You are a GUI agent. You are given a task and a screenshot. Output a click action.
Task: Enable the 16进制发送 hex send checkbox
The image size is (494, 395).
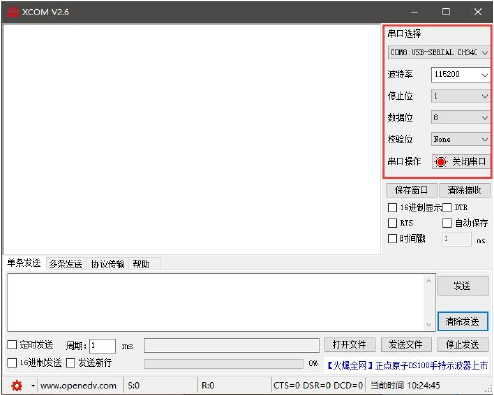click(12, 363)
